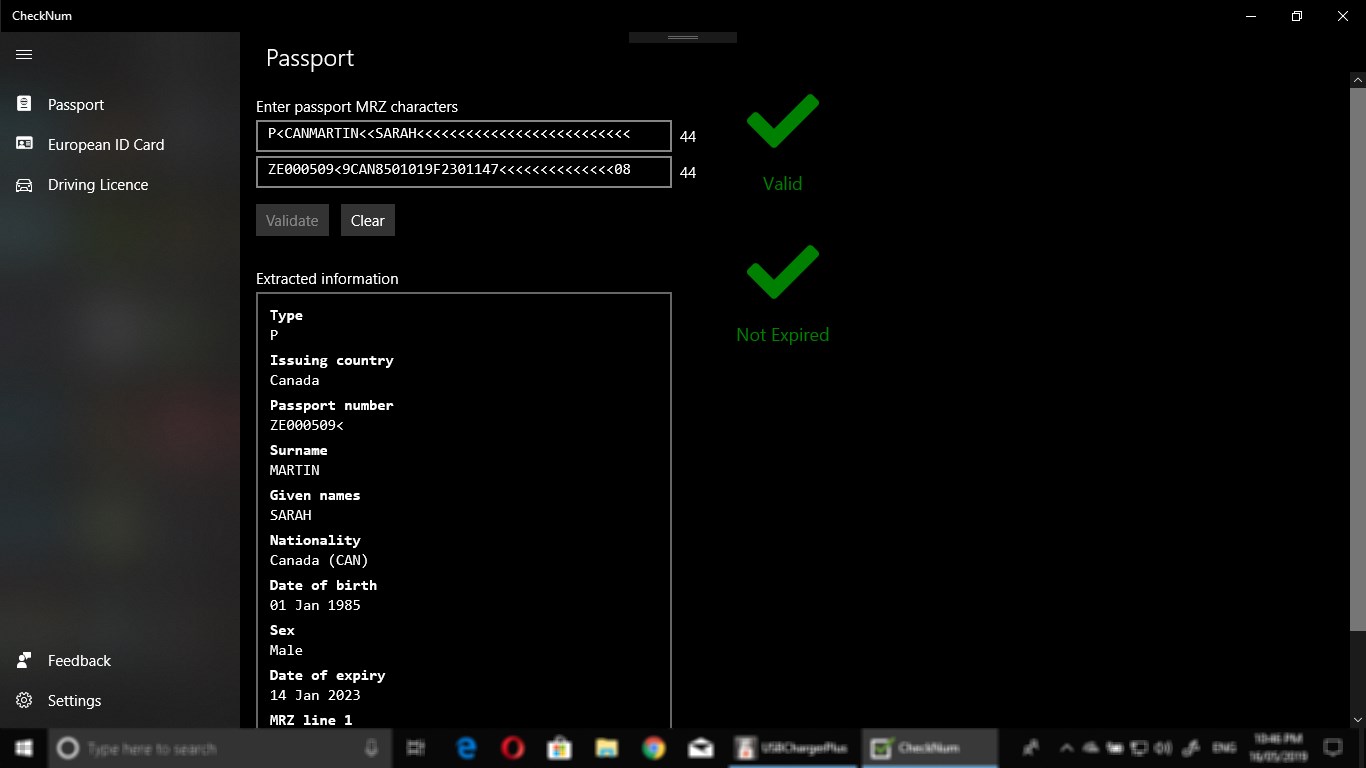The height and width of the screenshot is (768, 1366).
Task: Open the Windows Start menu
Action: (x=24, y=748)
